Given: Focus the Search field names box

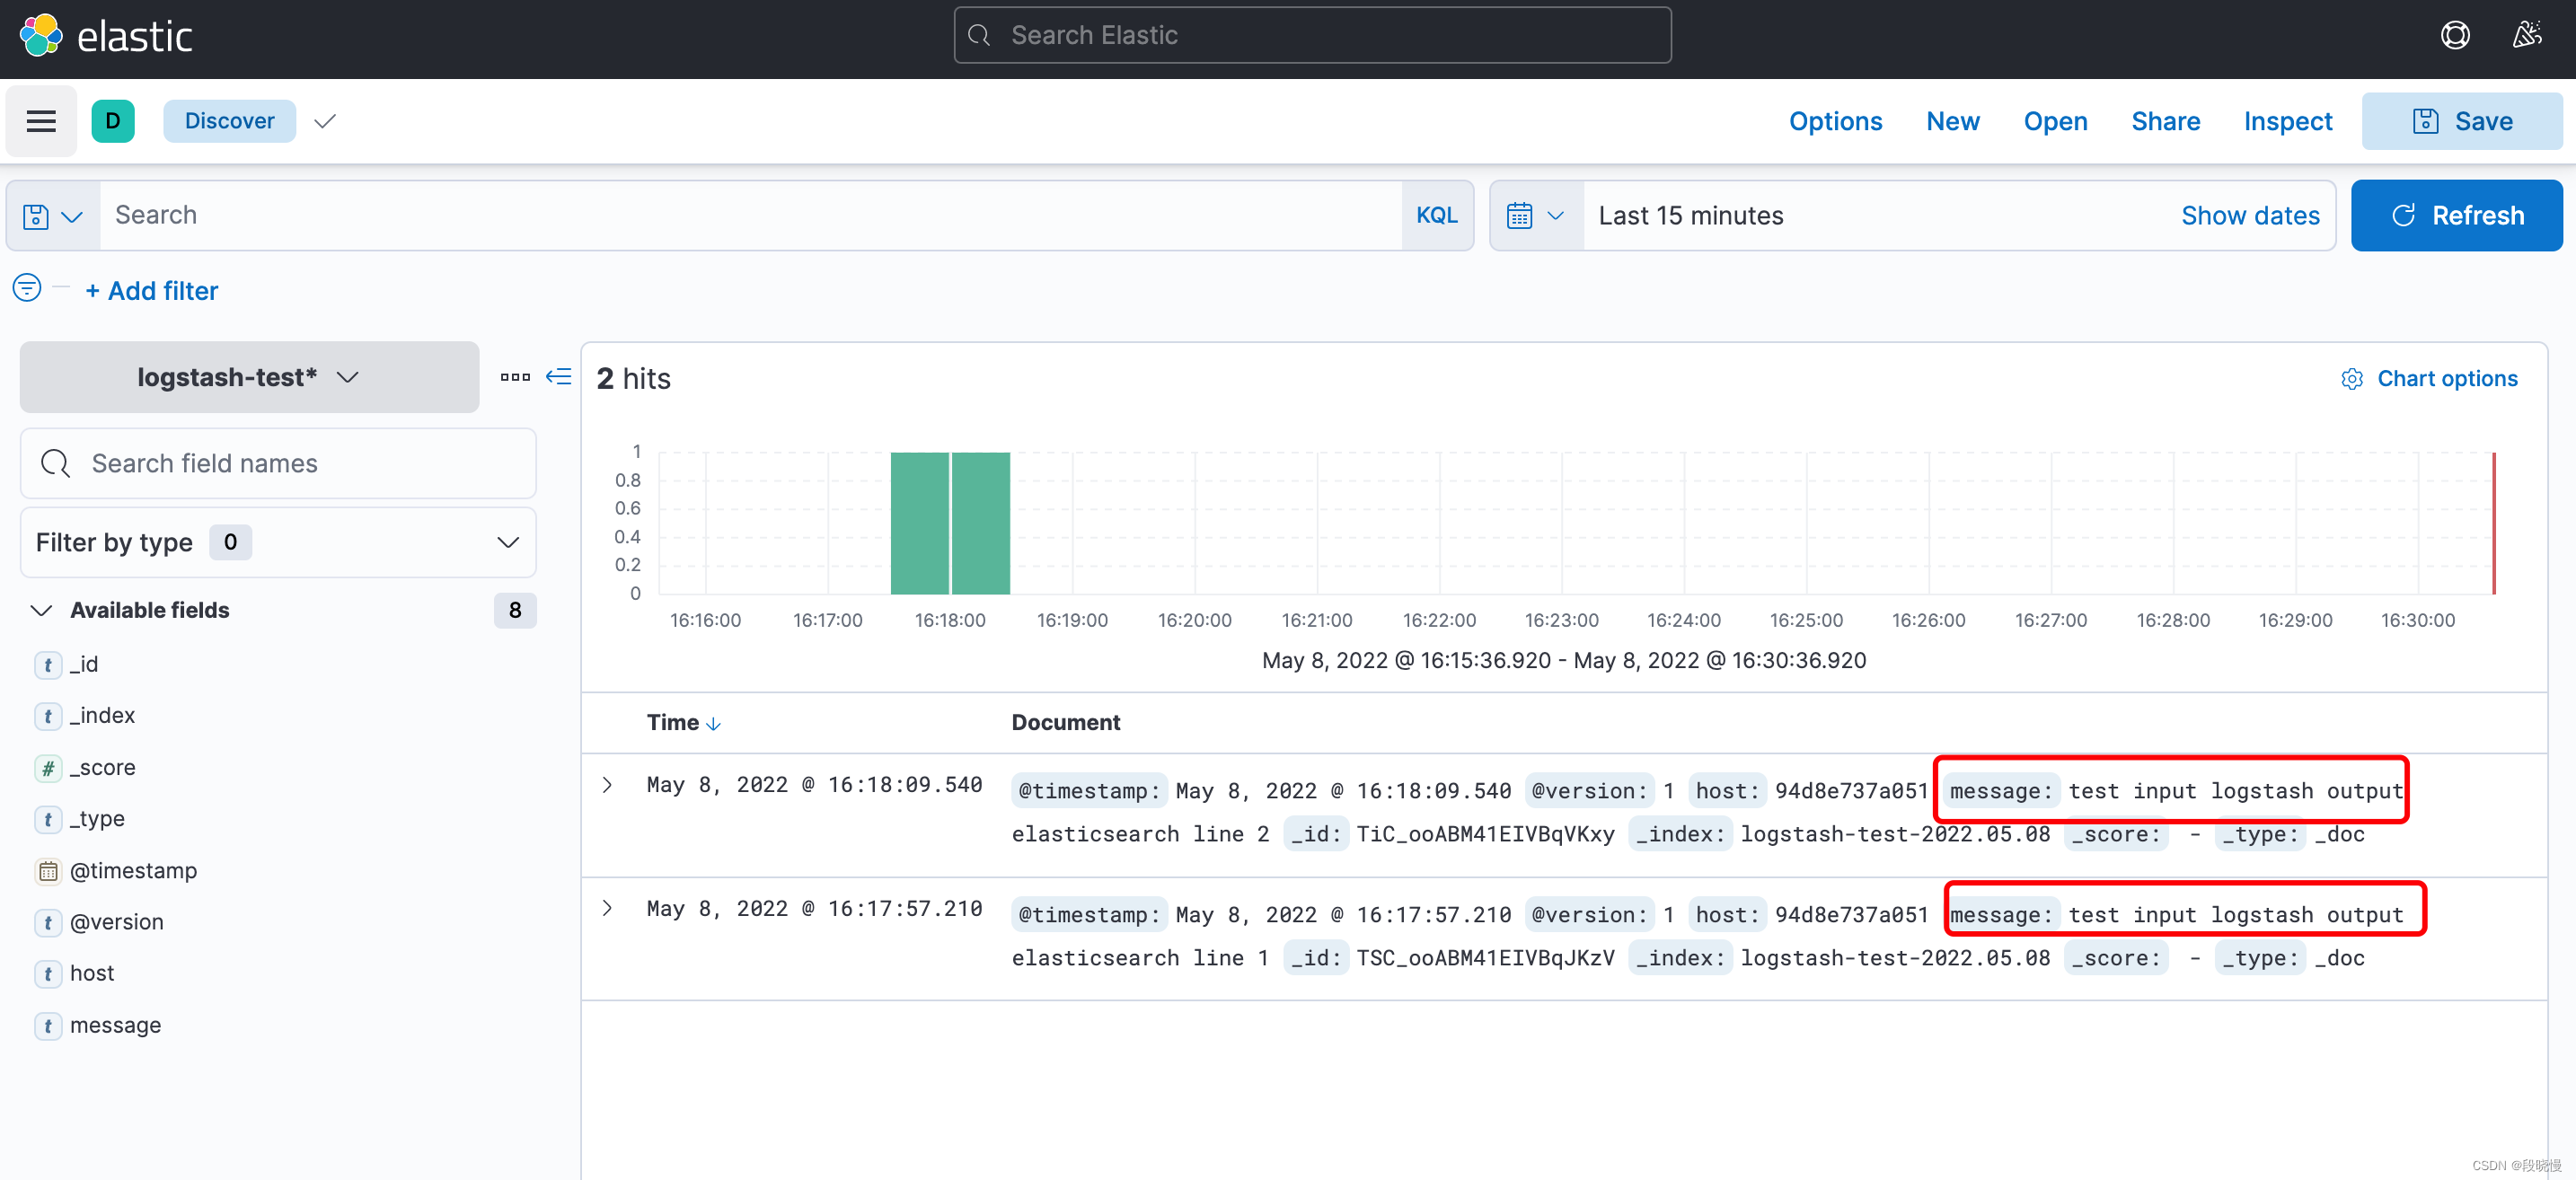Looking at the screenshot, I should pyautogui.click(x=278, y=464).
